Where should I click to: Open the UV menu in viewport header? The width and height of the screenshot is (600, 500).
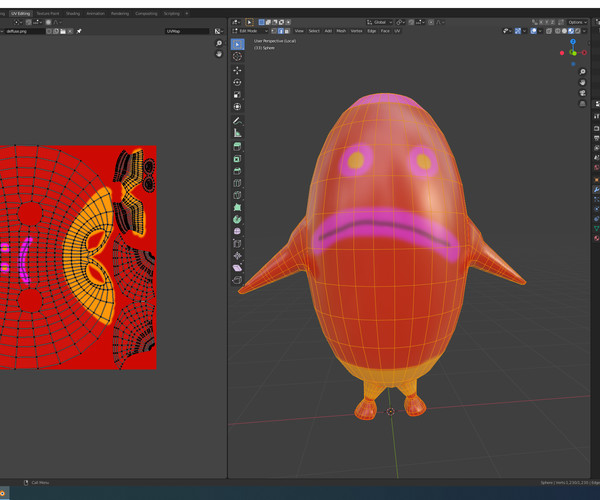(397, 31)
